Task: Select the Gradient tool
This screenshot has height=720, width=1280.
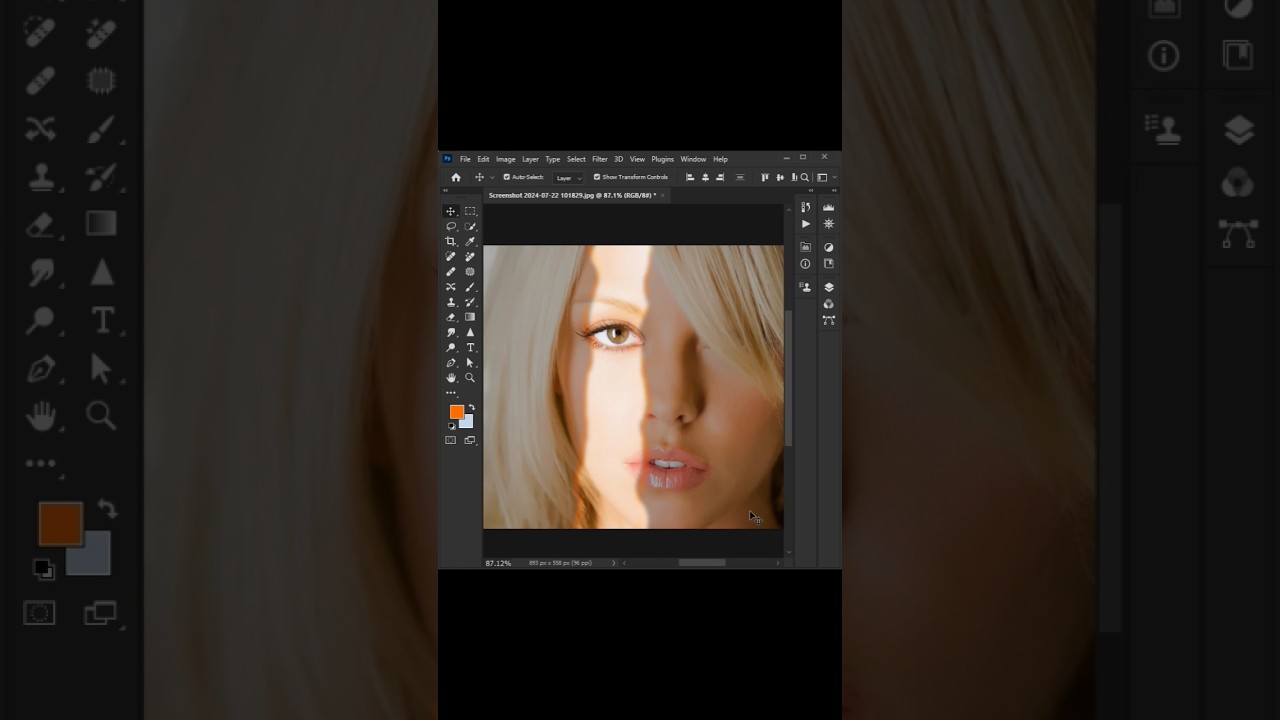Action: coord(470,317)
